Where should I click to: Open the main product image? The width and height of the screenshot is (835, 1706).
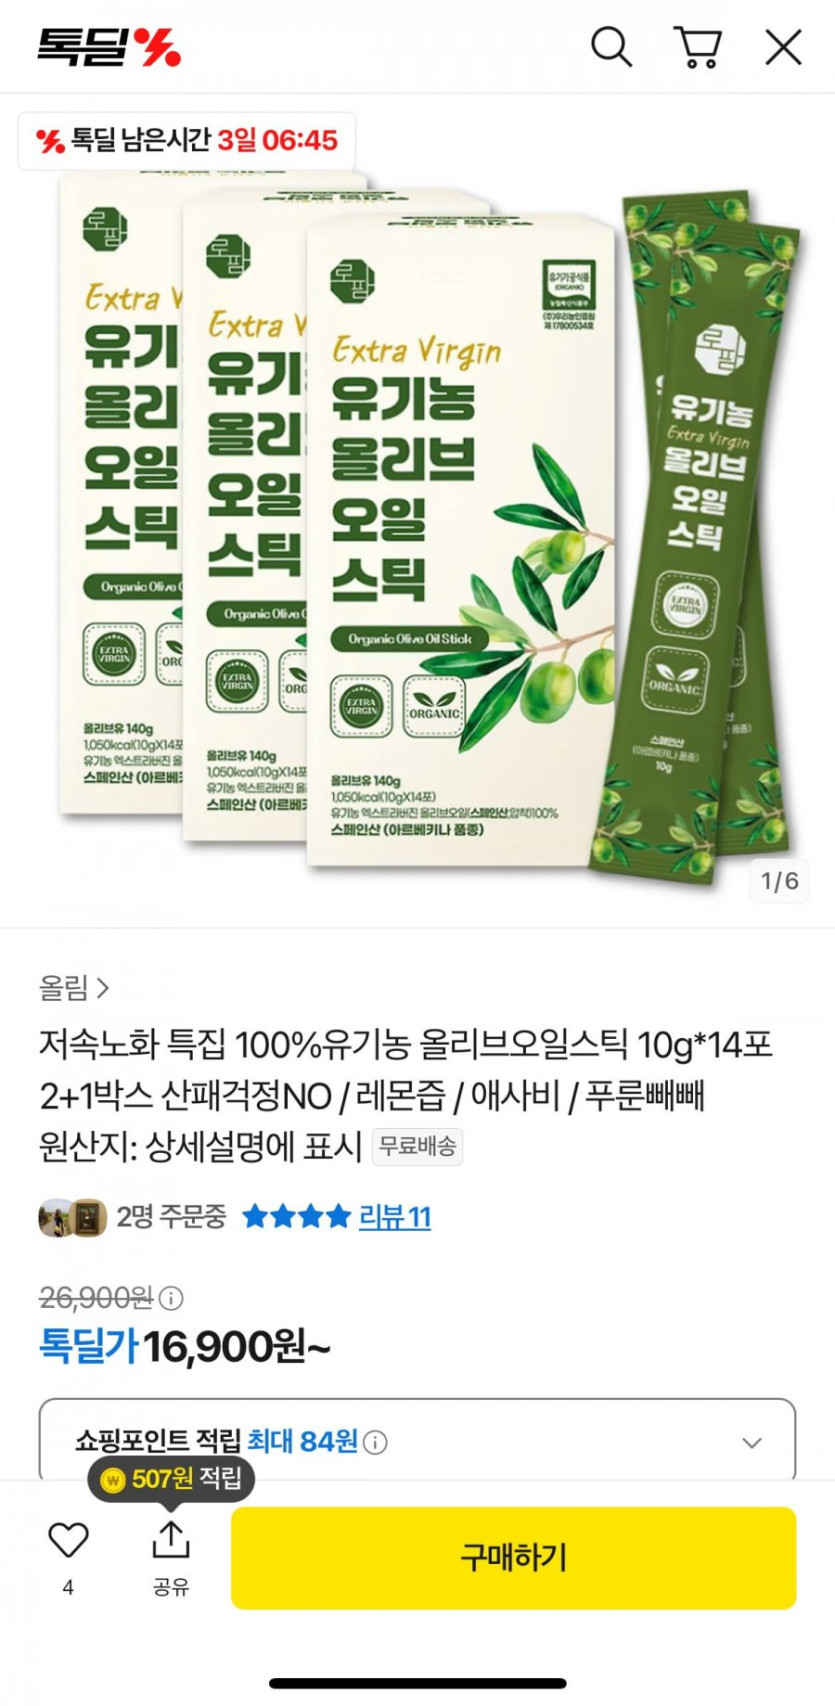pyautogui.click(x=417, y=510)
